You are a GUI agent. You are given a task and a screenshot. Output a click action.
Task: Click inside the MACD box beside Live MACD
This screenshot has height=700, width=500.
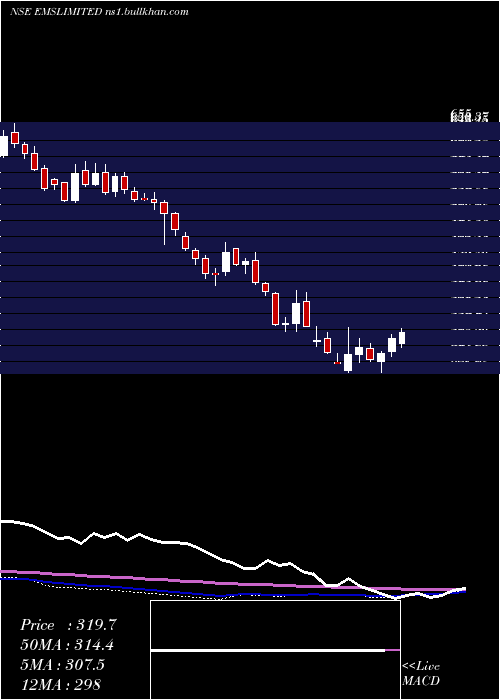pos(275,650)
